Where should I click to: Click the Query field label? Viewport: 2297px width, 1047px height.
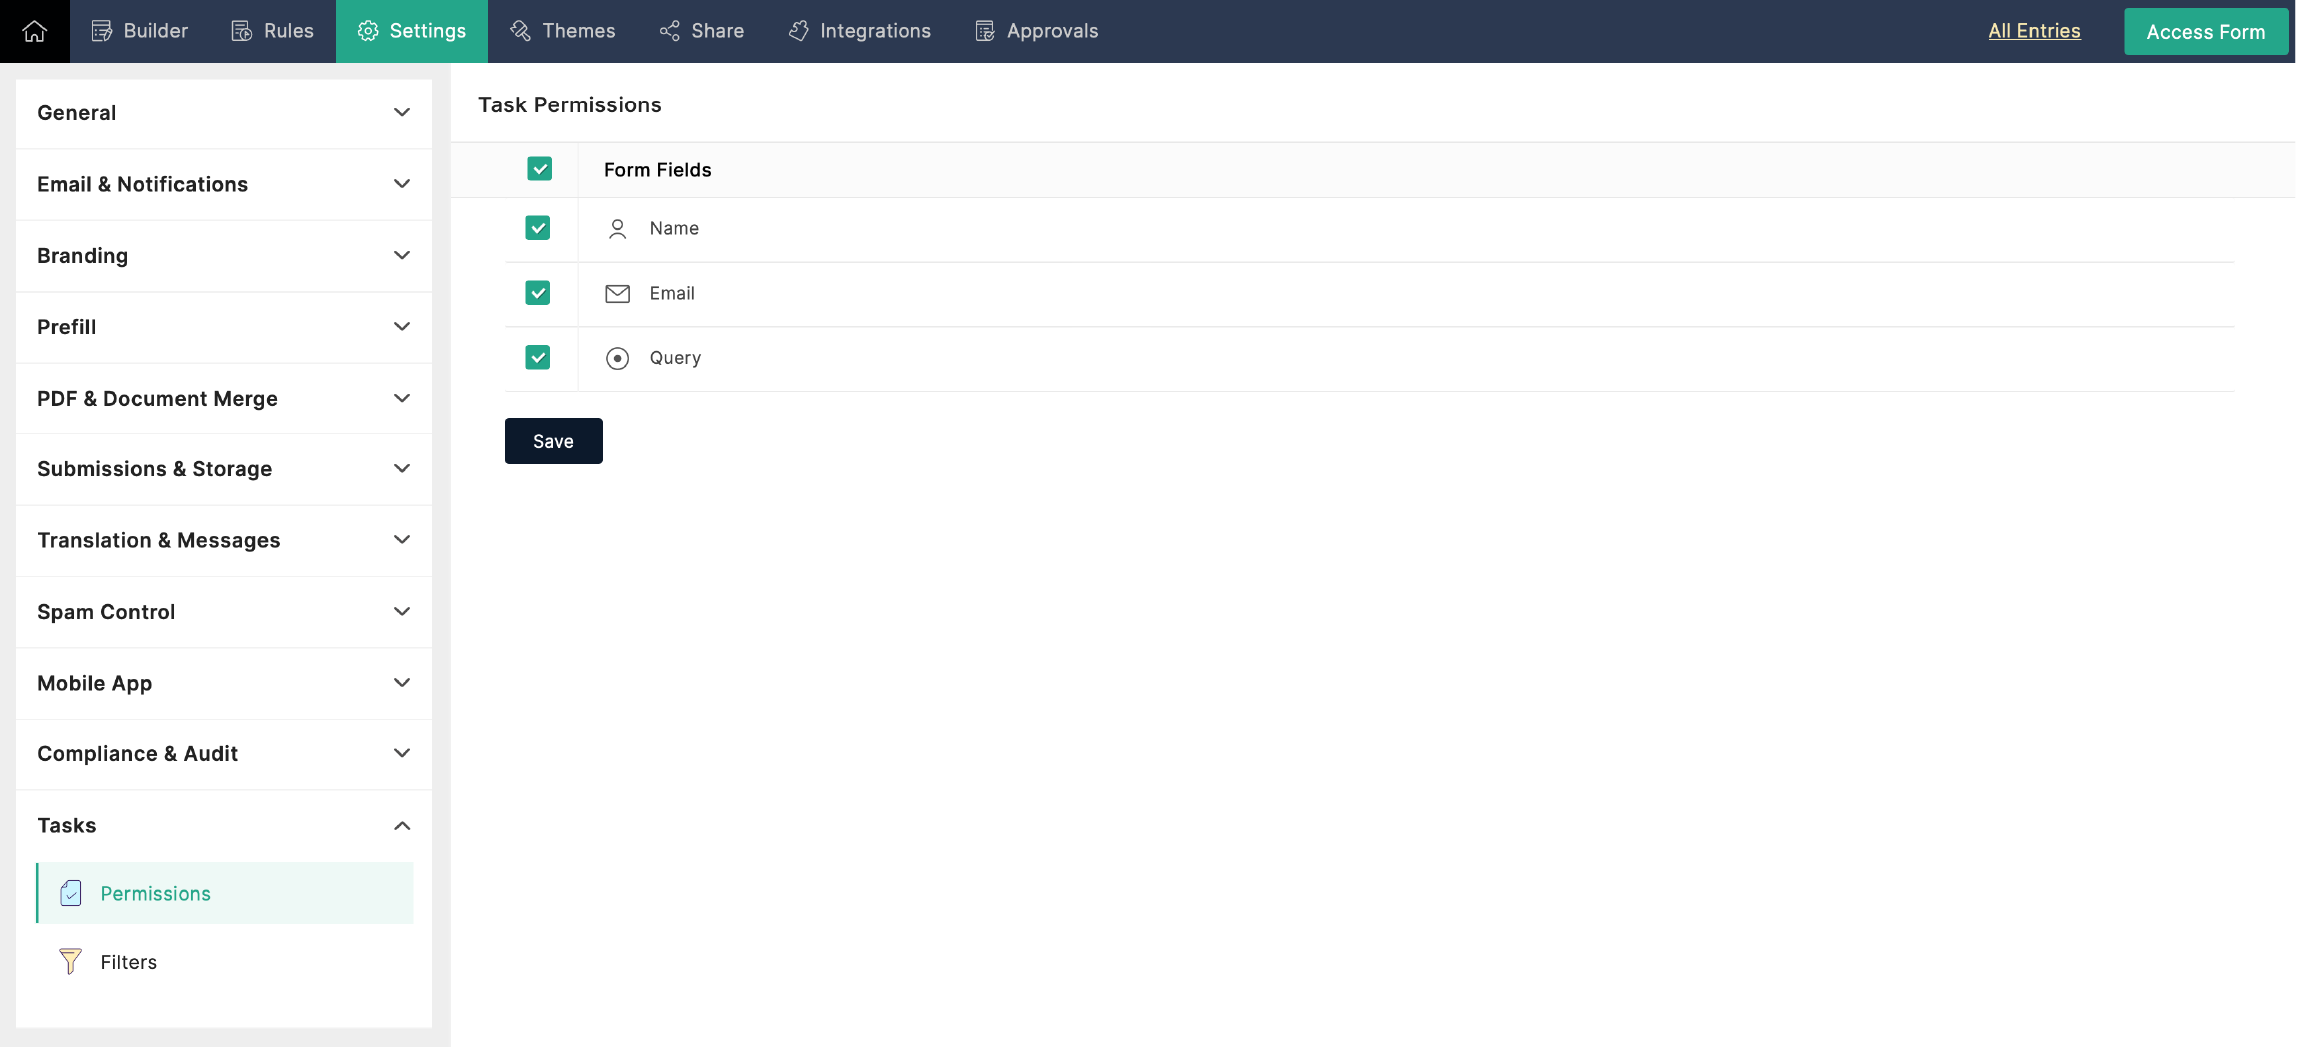click(676, 358)
